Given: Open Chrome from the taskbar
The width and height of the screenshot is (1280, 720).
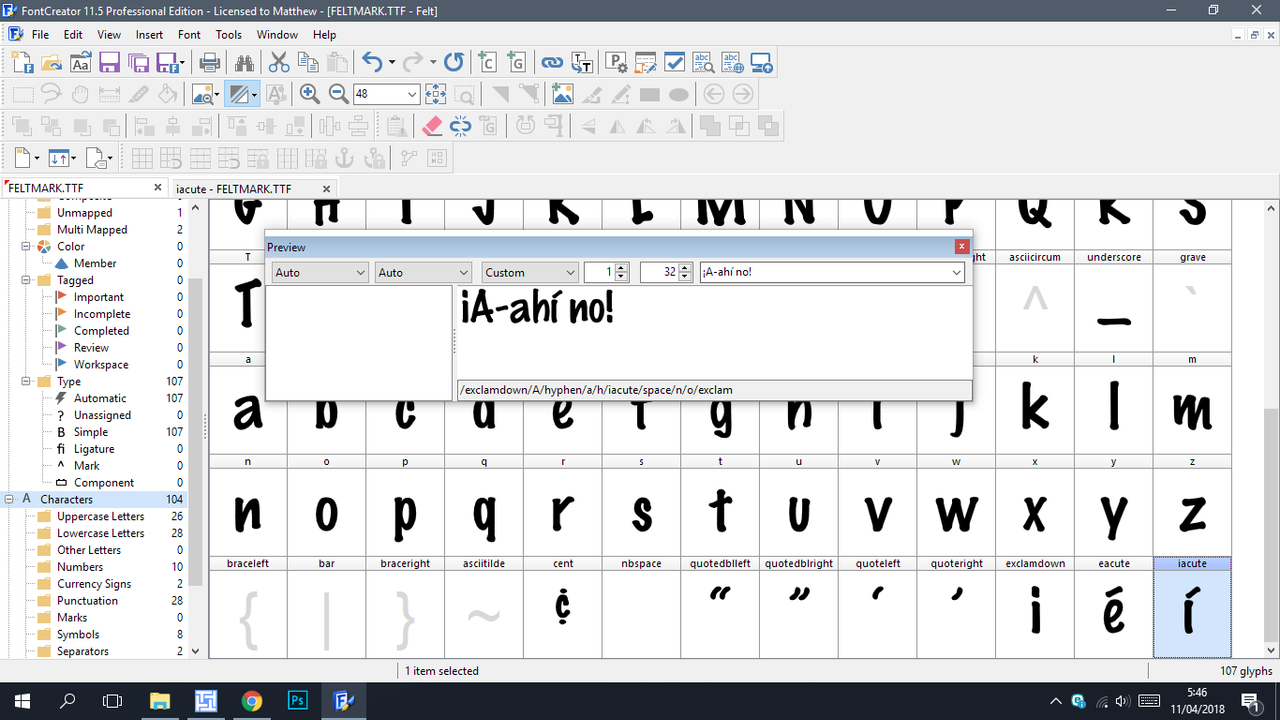Looking at the screenshot, I should tap(252, 700).
